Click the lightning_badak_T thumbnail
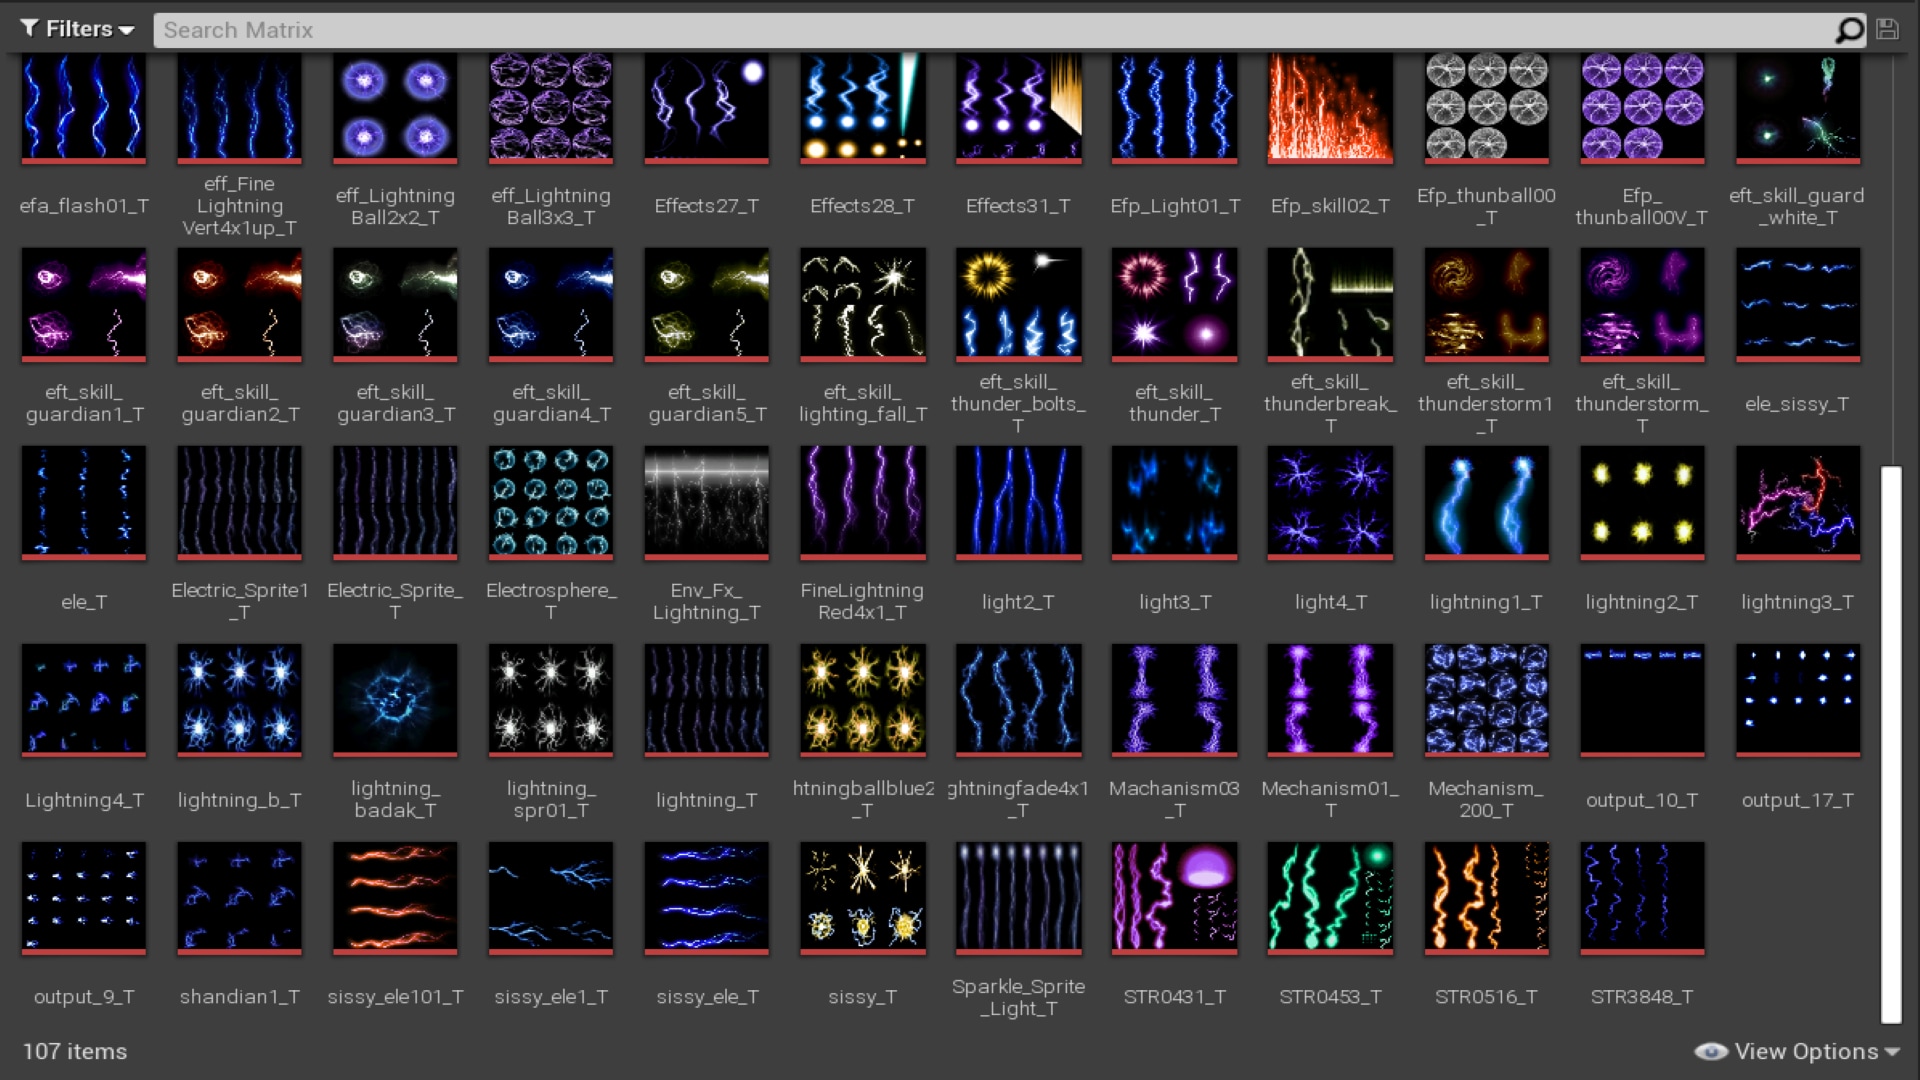Screen dimensions: 1920x1080 click(x=394, y=699)
